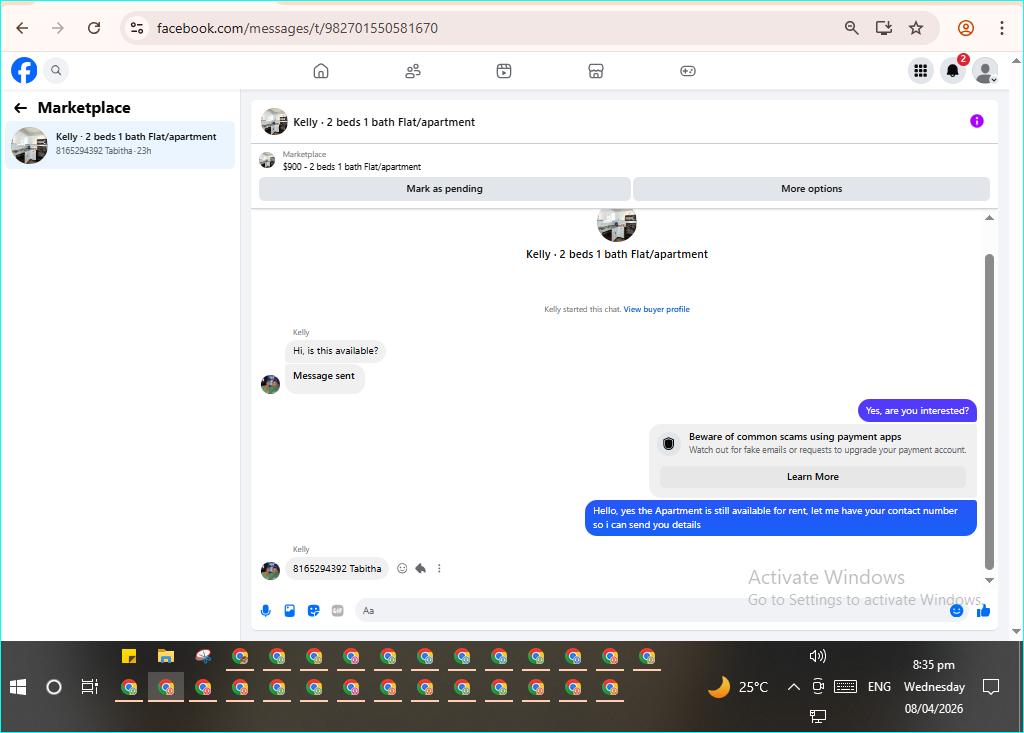Open the Marketplace storefront icon
Screen dimensions: 1024x733
pyautogui.click(x=596, y=71)
